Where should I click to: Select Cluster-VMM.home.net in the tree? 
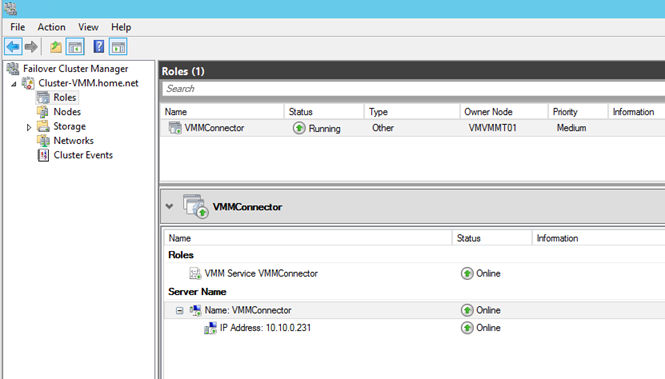[x=88, y=83]
